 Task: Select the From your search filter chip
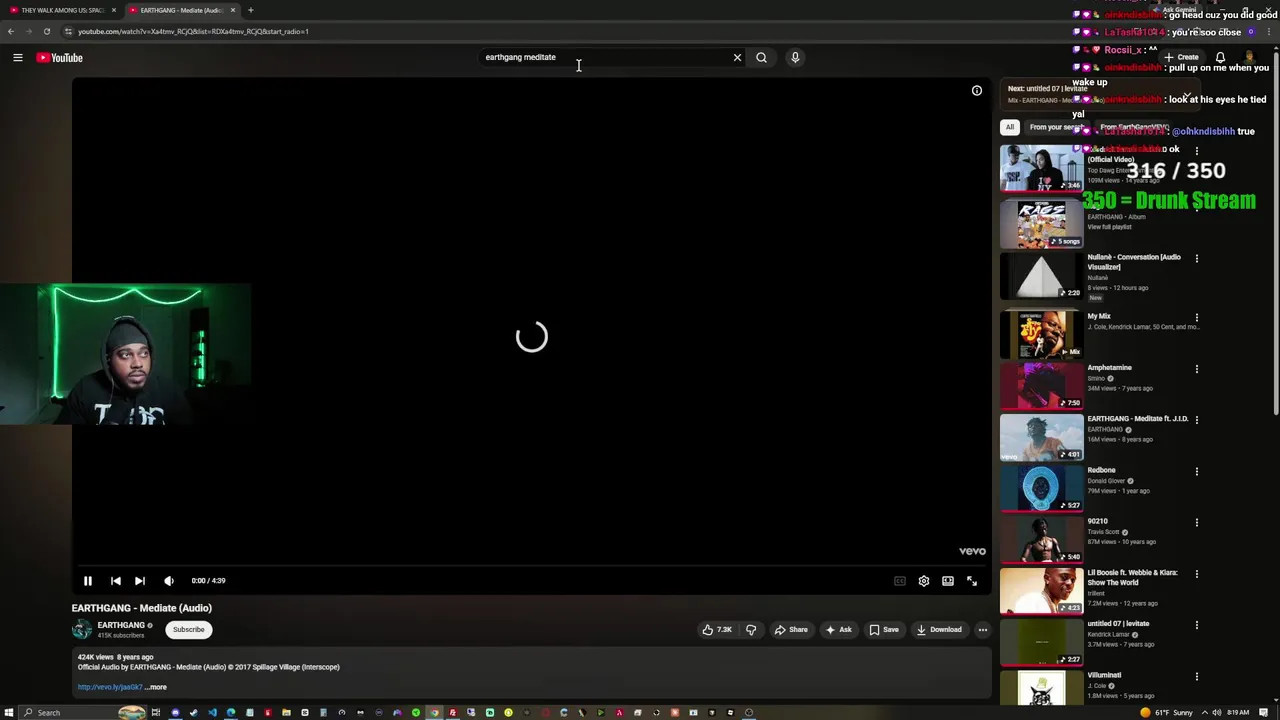1056,127
